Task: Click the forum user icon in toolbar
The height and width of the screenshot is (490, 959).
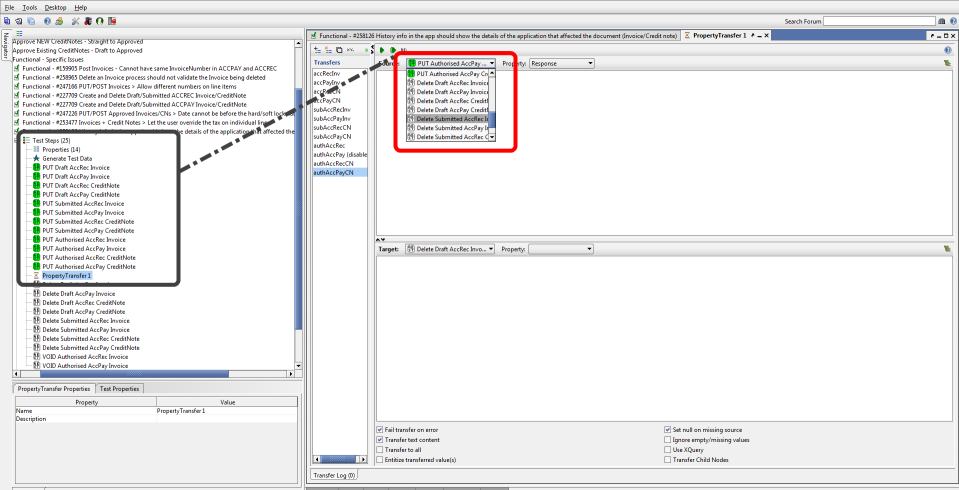Action: click(59, 21)
